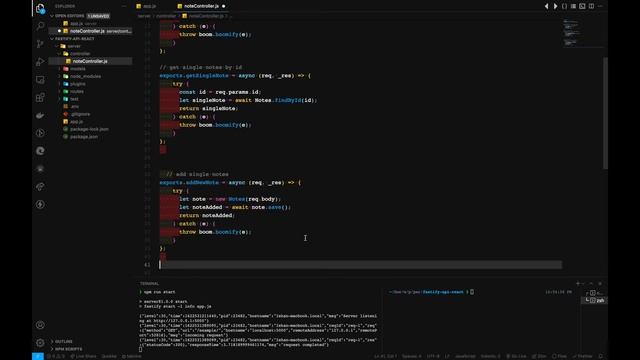Screen dimensions: 640x360
Task: Open editor More Actions ellipsis
Action: pos(600,6)
